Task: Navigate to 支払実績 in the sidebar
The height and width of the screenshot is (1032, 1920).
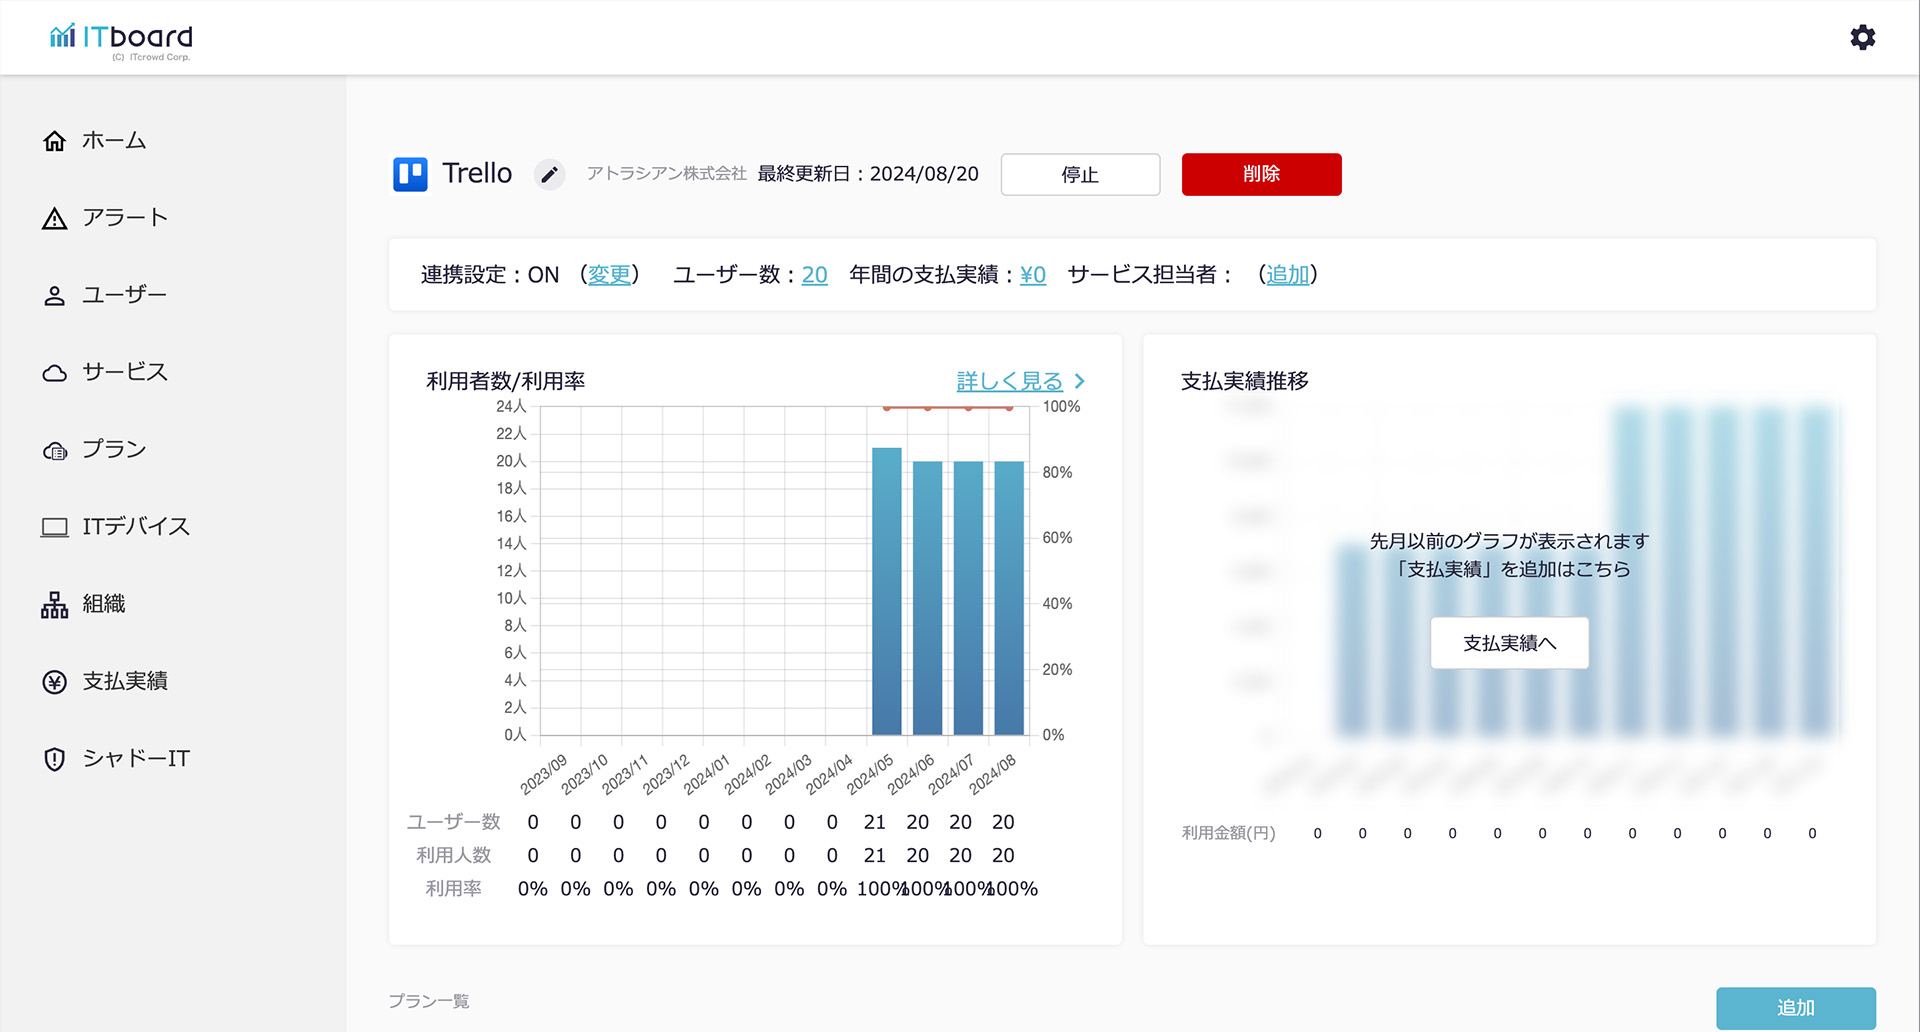Action: [125, 682]
